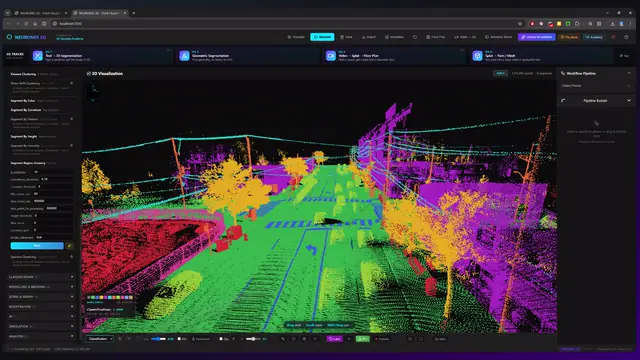Click the fullscreen icon in bottom toolbar
The image size is (640, 360).
point(420,339)
